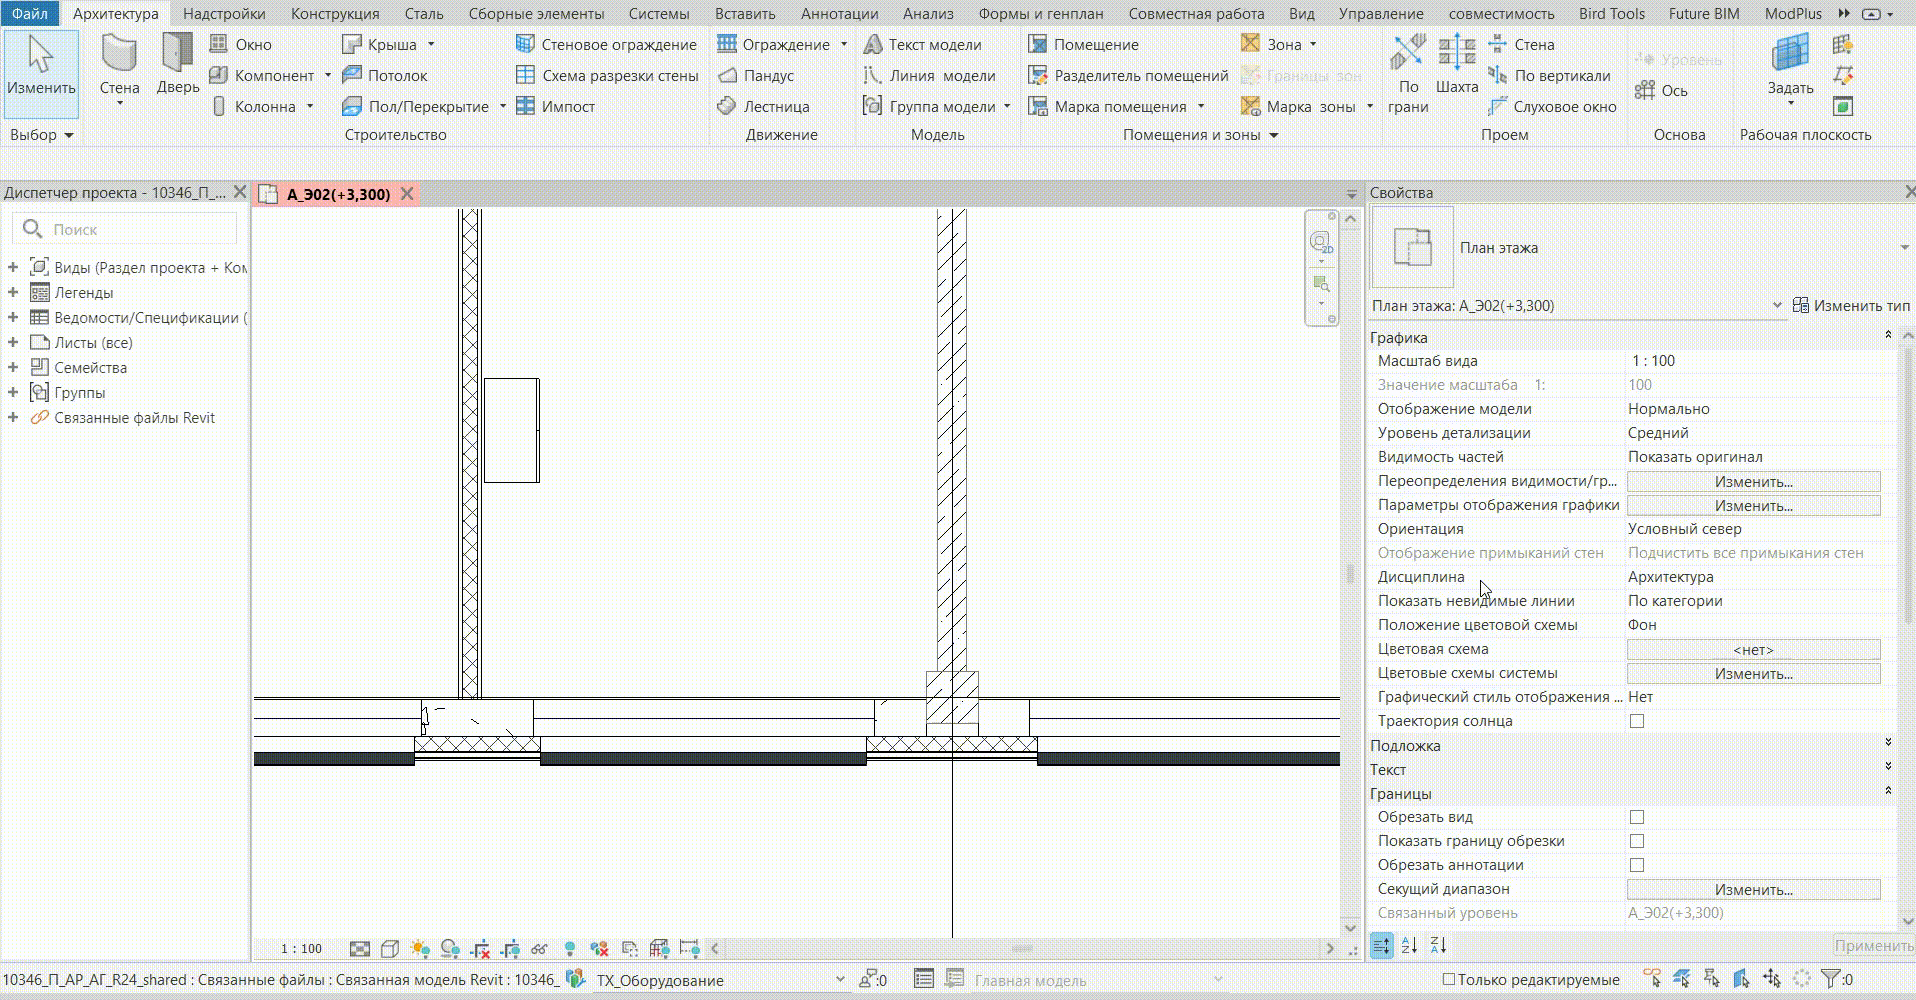This screenshot has width=1916, height=1000.
Task: Select the Пандус (Ramp) tool
Action: click(756, 75)
